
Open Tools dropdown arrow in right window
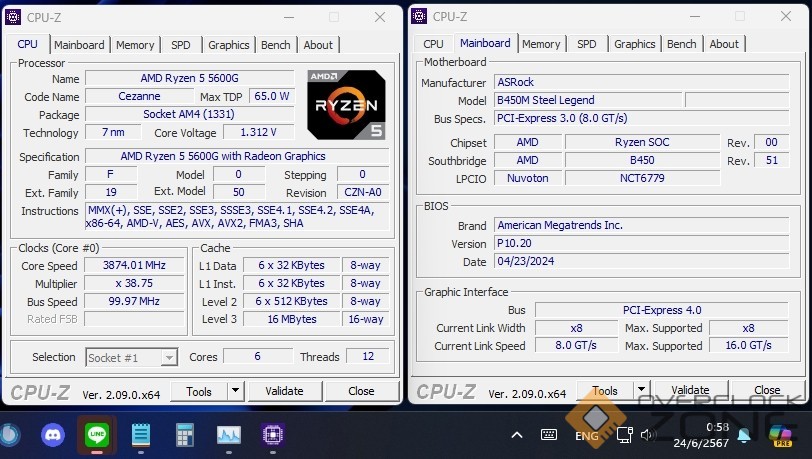pos(642,390)
